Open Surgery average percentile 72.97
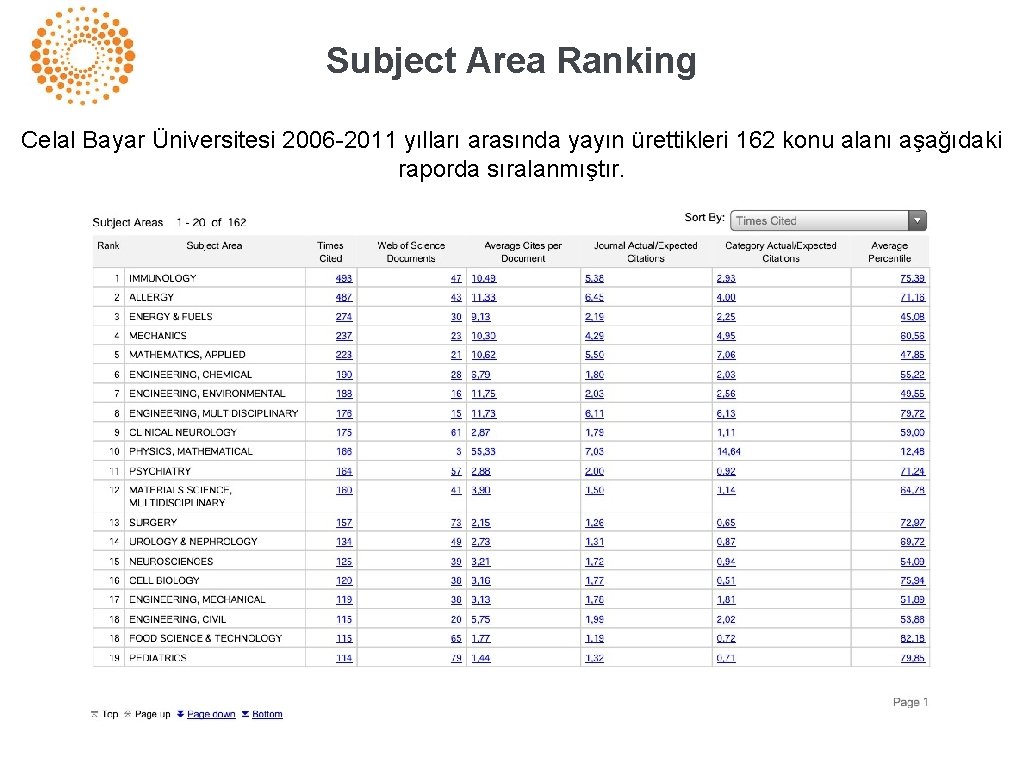1024x768 pixels. (912, 523)
